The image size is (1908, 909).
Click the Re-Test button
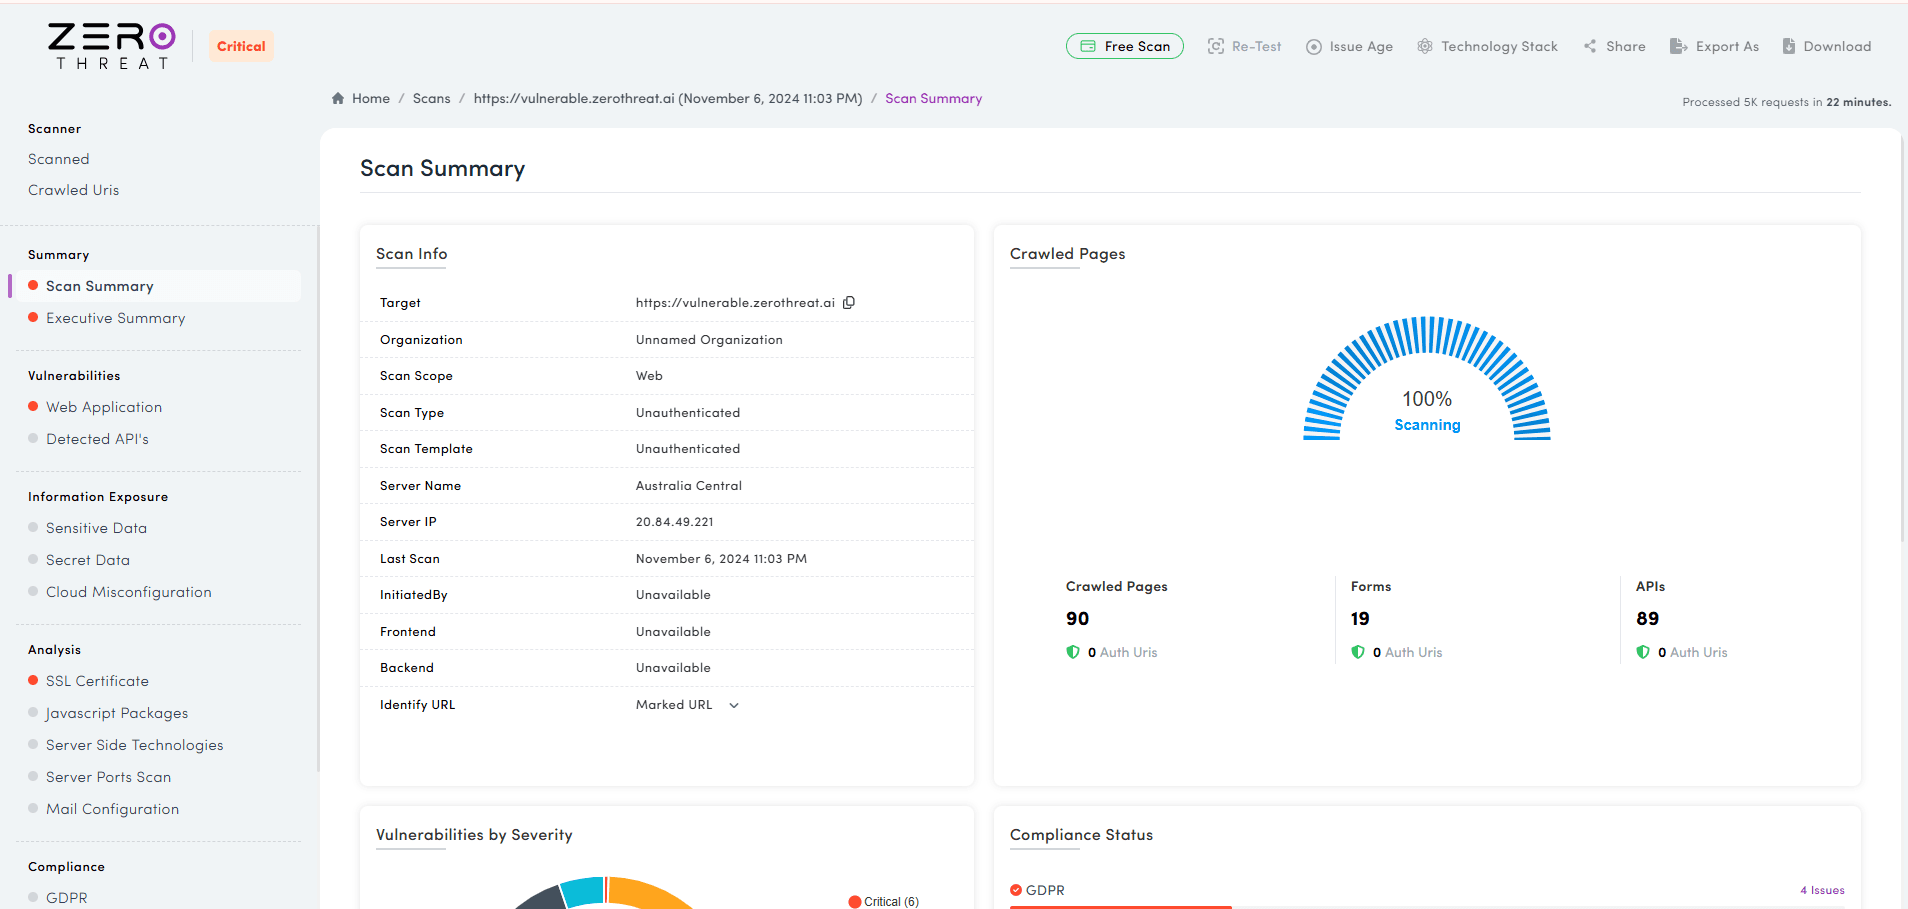tap(1245, 46)
